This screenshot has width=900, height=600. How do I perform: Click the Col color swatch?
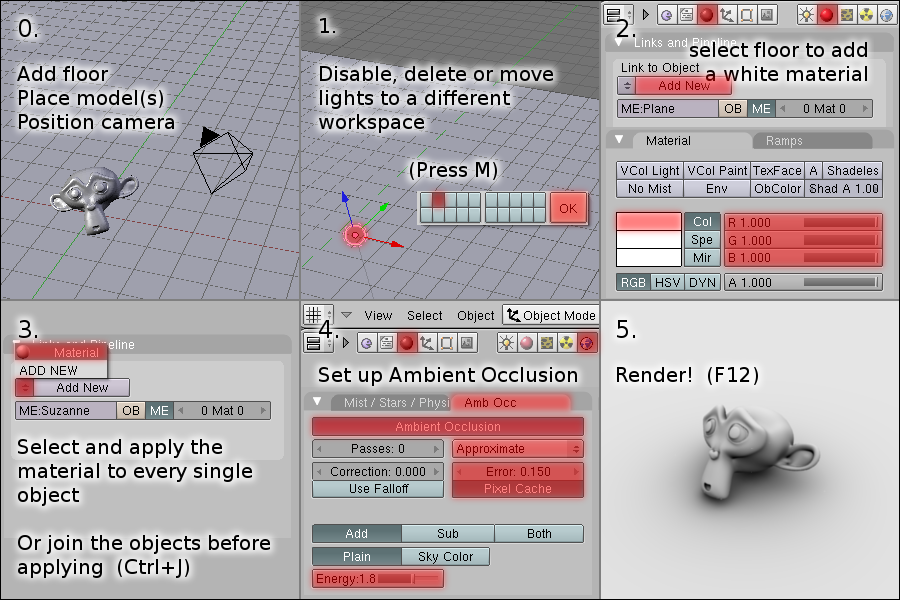[649, 222]
